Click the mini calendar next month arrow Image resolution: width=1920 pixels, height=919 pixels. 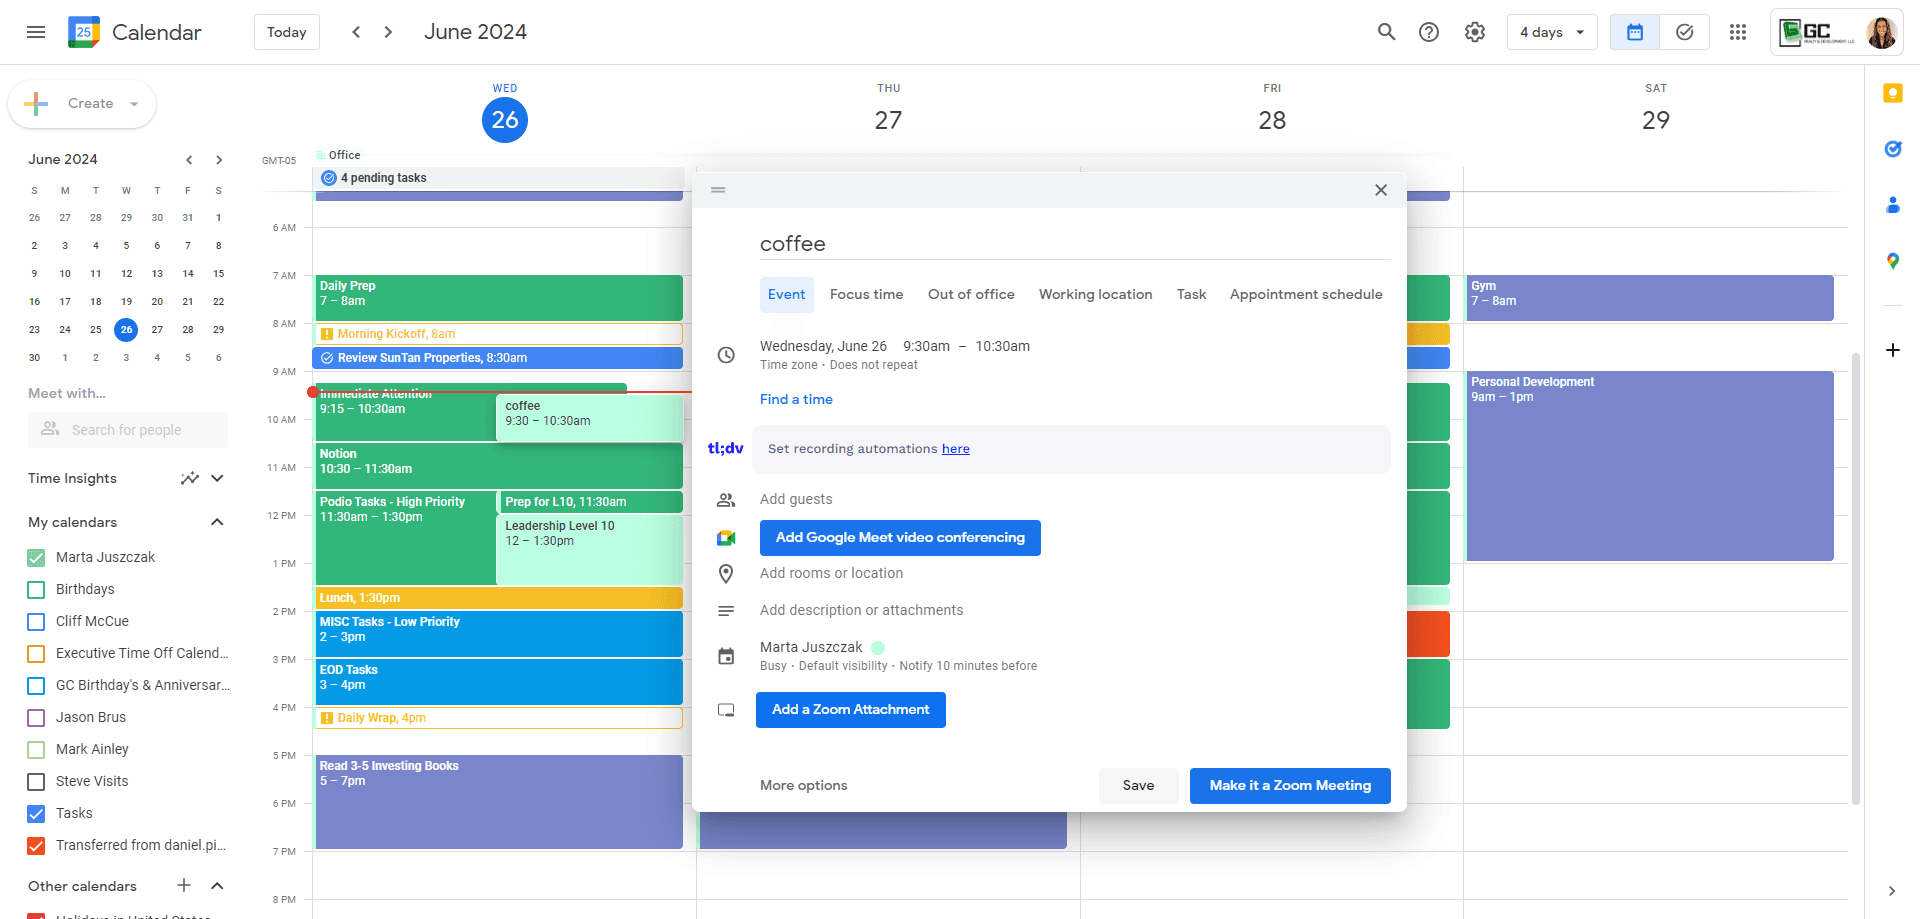click(x=219, y=159)
